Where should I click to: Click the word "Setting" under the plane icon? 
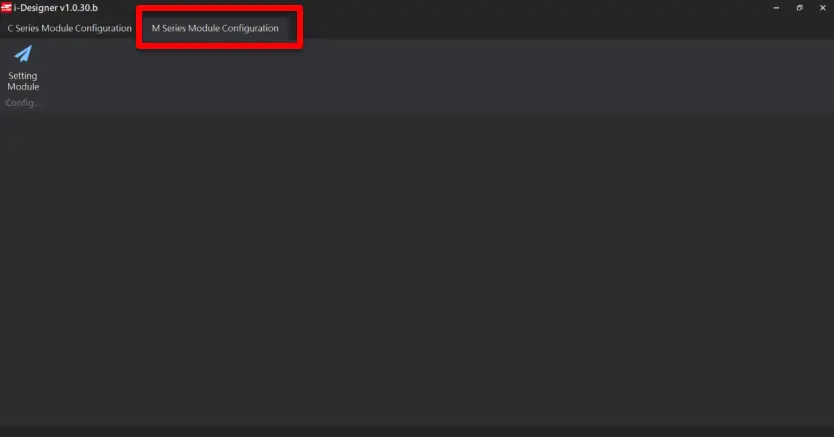tap(23, 75)
